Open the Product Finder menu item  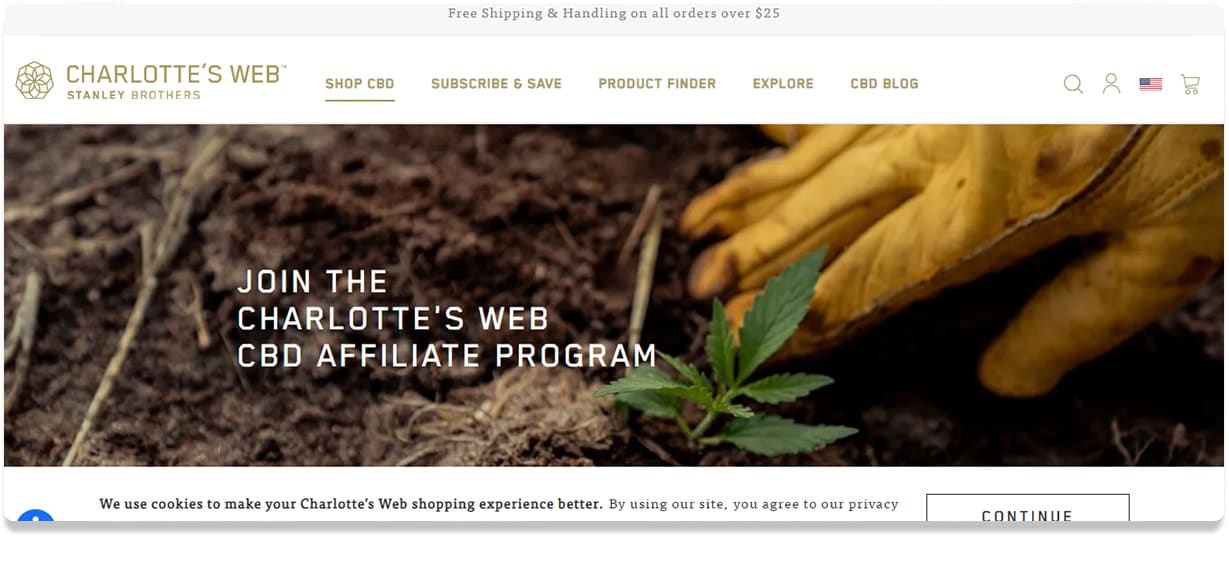click(657, 84)
